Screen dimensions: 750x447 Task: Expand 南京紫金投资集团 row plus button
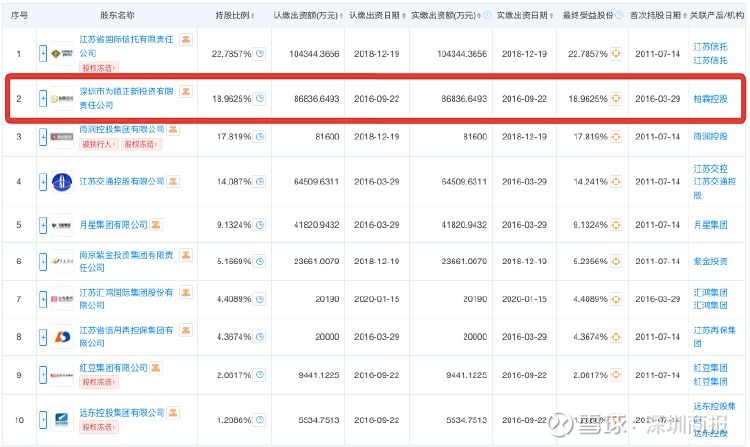tap(43, 262)
